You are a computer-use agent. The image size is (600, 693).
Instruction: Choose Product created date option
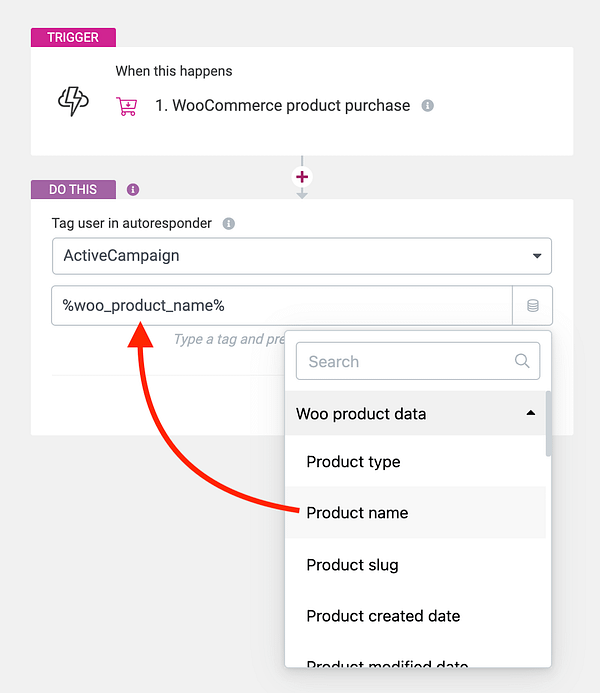tap(415, 616)
